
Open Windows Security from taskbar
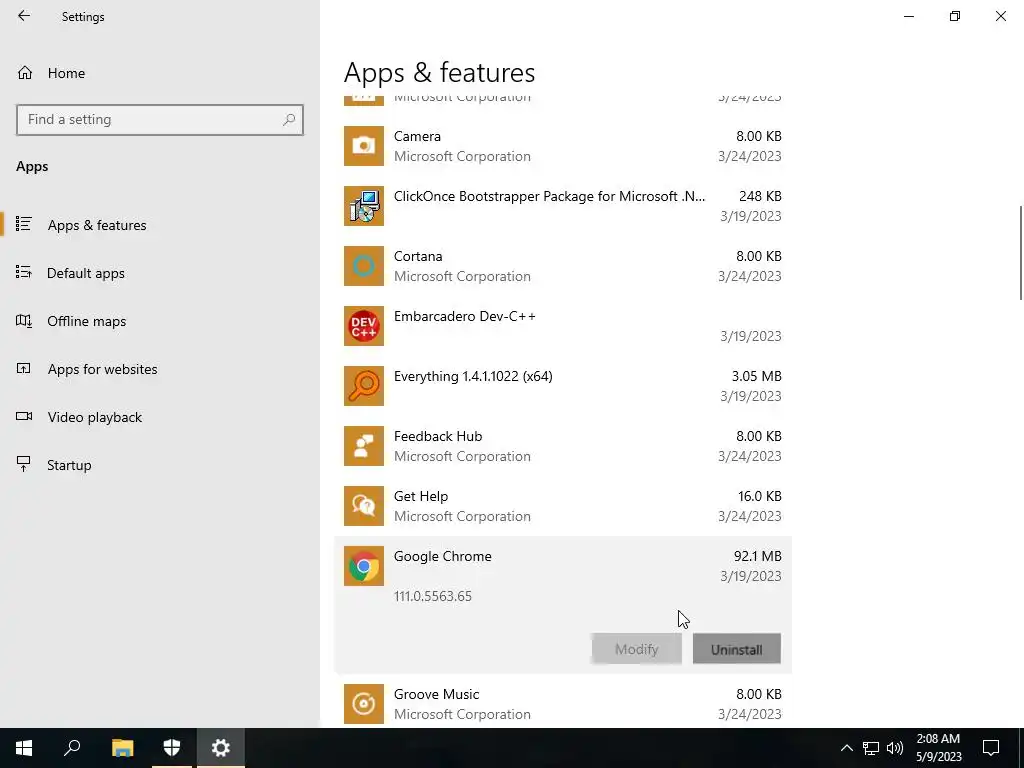172,748
